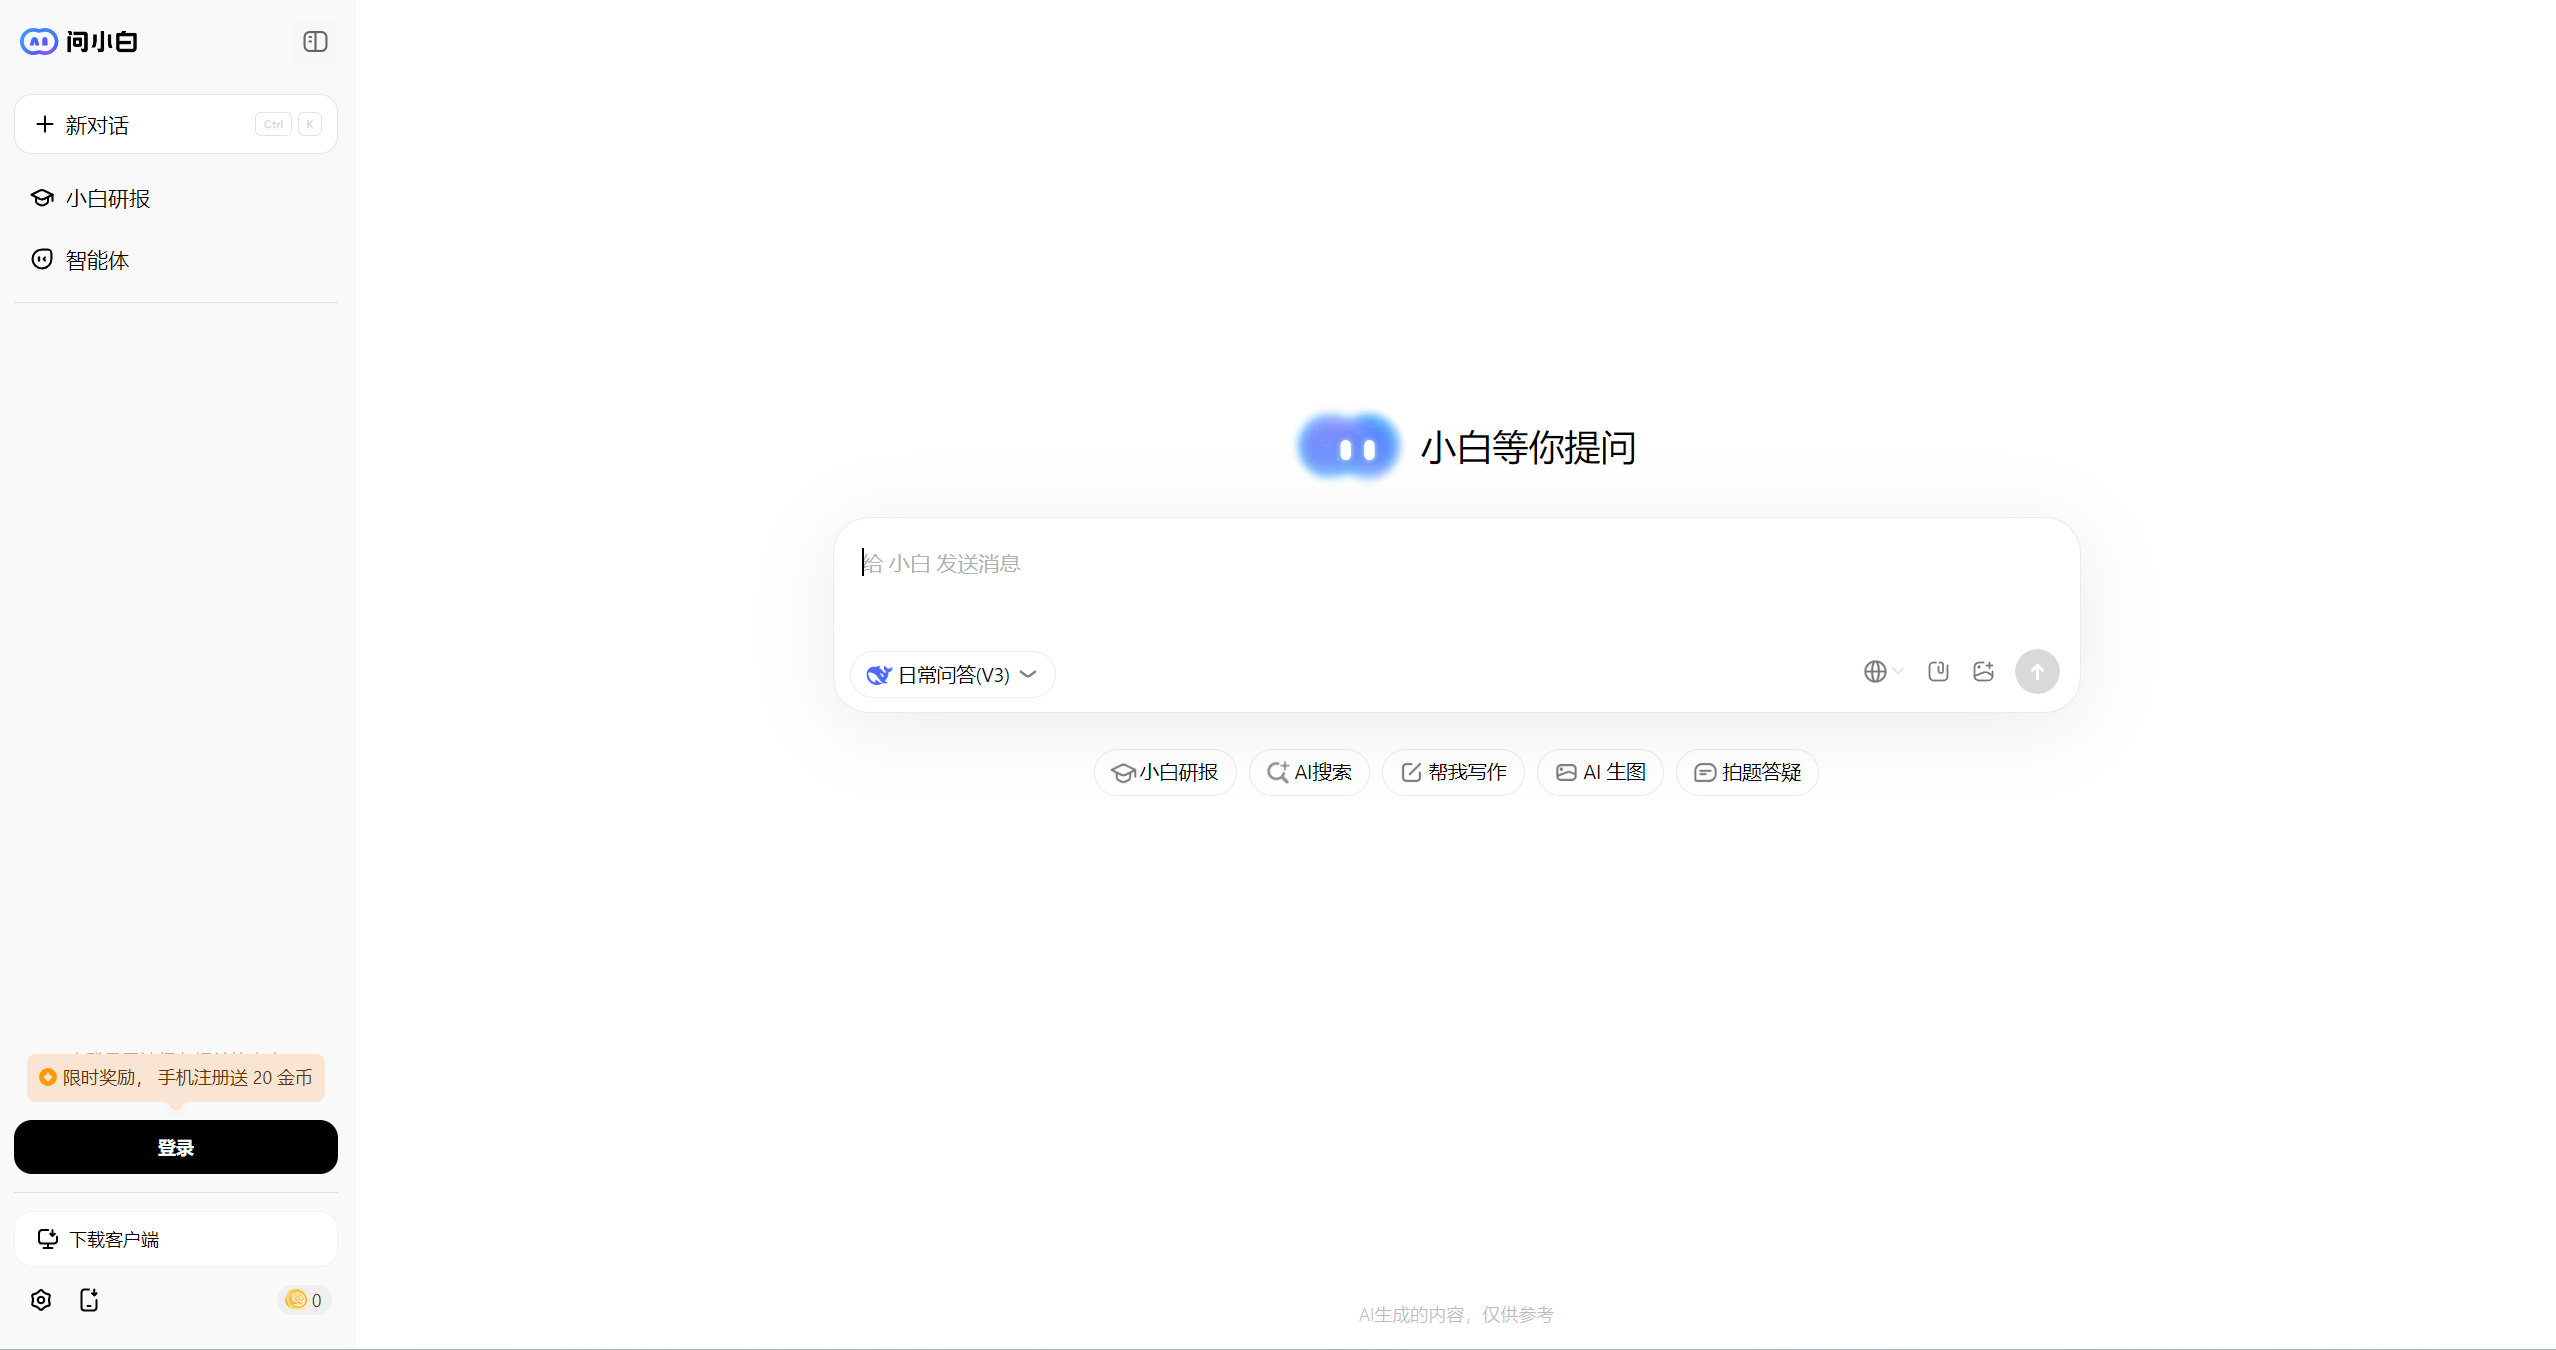
Task: Click 下载客户端 to get the app
Action: pos(176,1239)
